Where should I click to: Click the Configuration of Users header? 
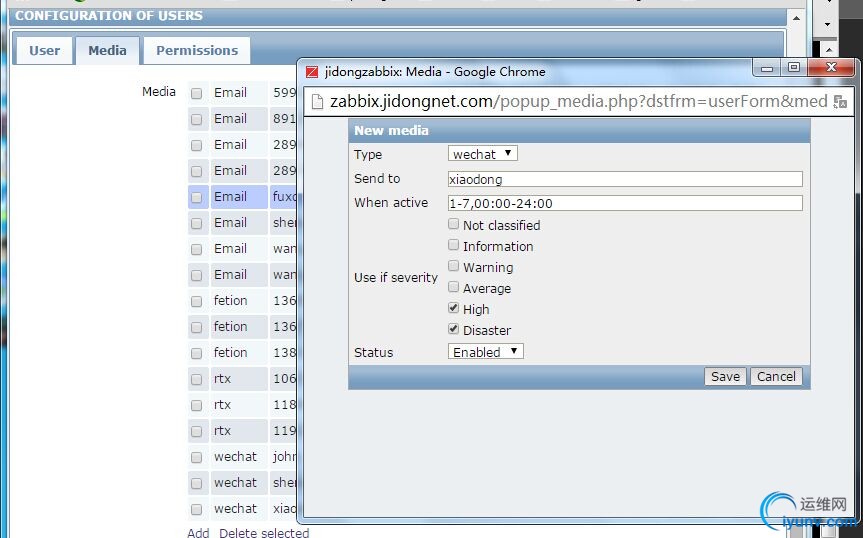coord(109,15)
